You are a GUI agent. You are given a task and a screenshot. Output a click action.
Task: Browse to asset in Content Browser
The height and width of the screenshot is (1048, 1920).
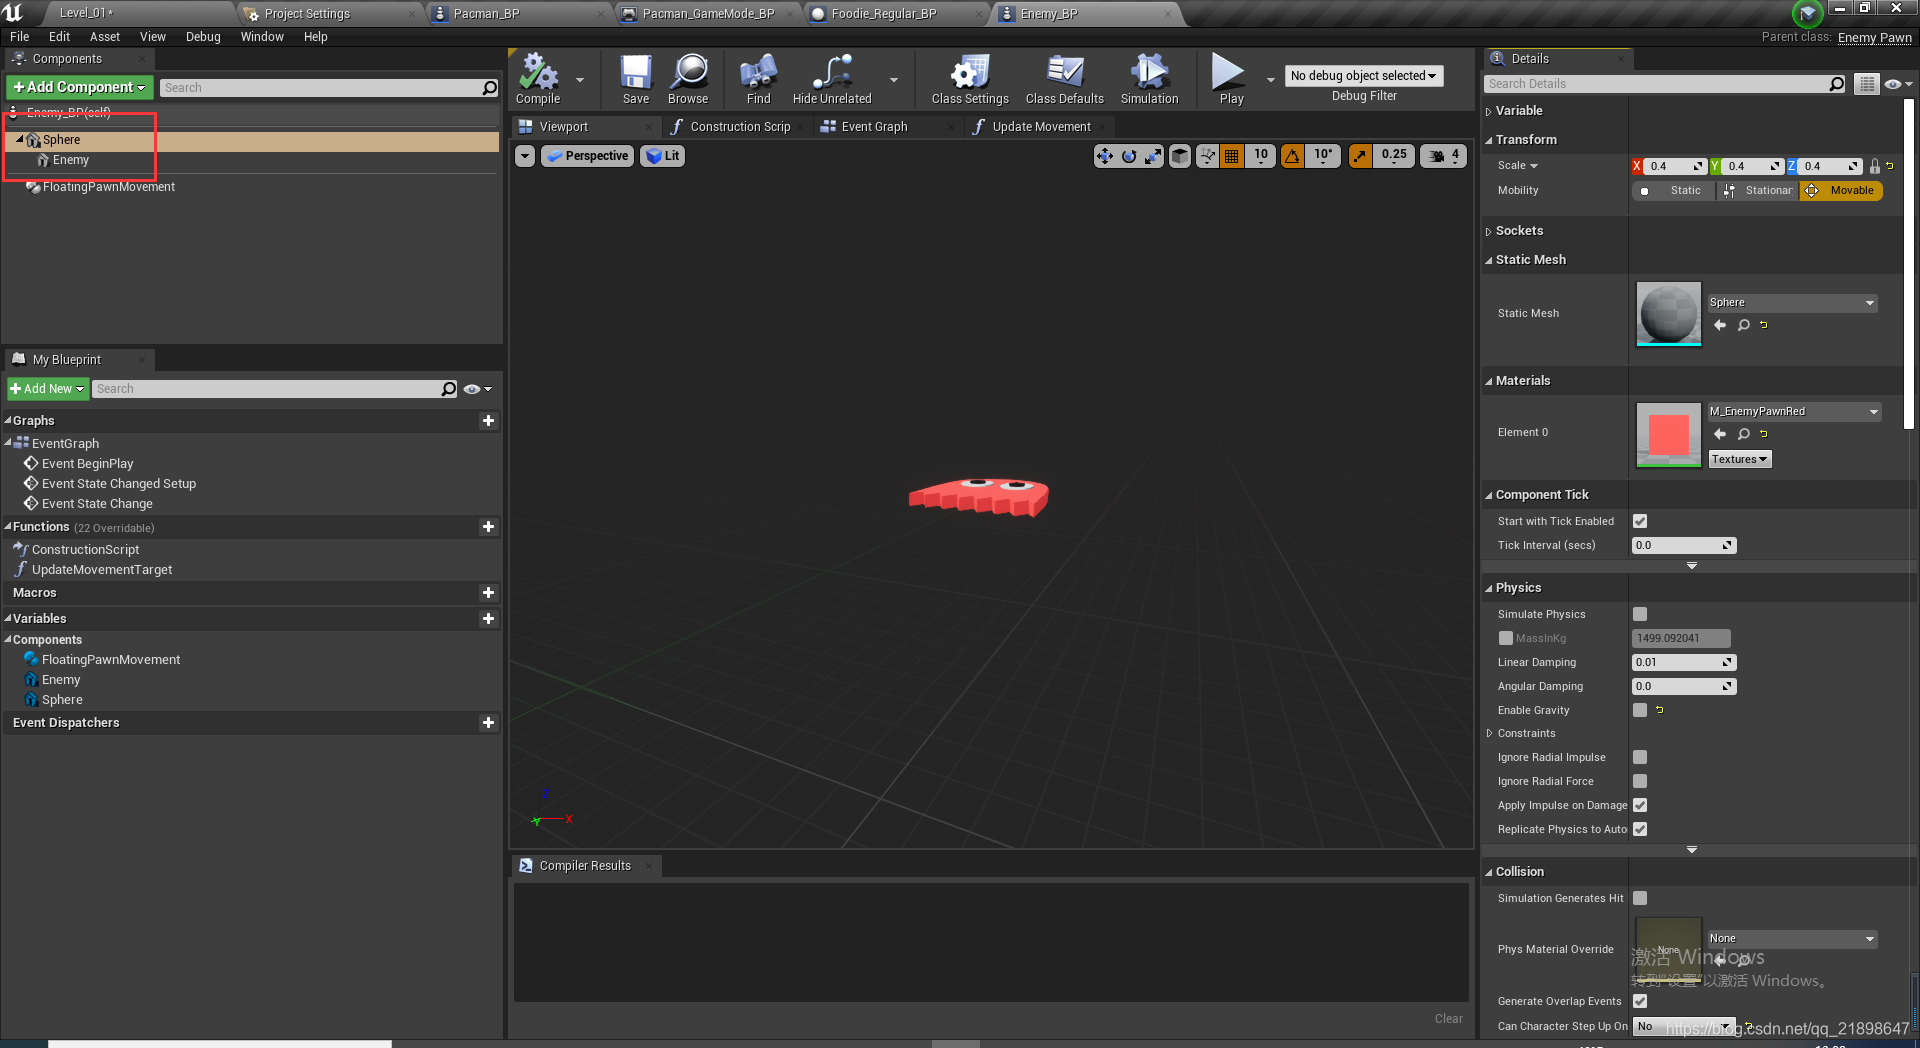(688, 79)
